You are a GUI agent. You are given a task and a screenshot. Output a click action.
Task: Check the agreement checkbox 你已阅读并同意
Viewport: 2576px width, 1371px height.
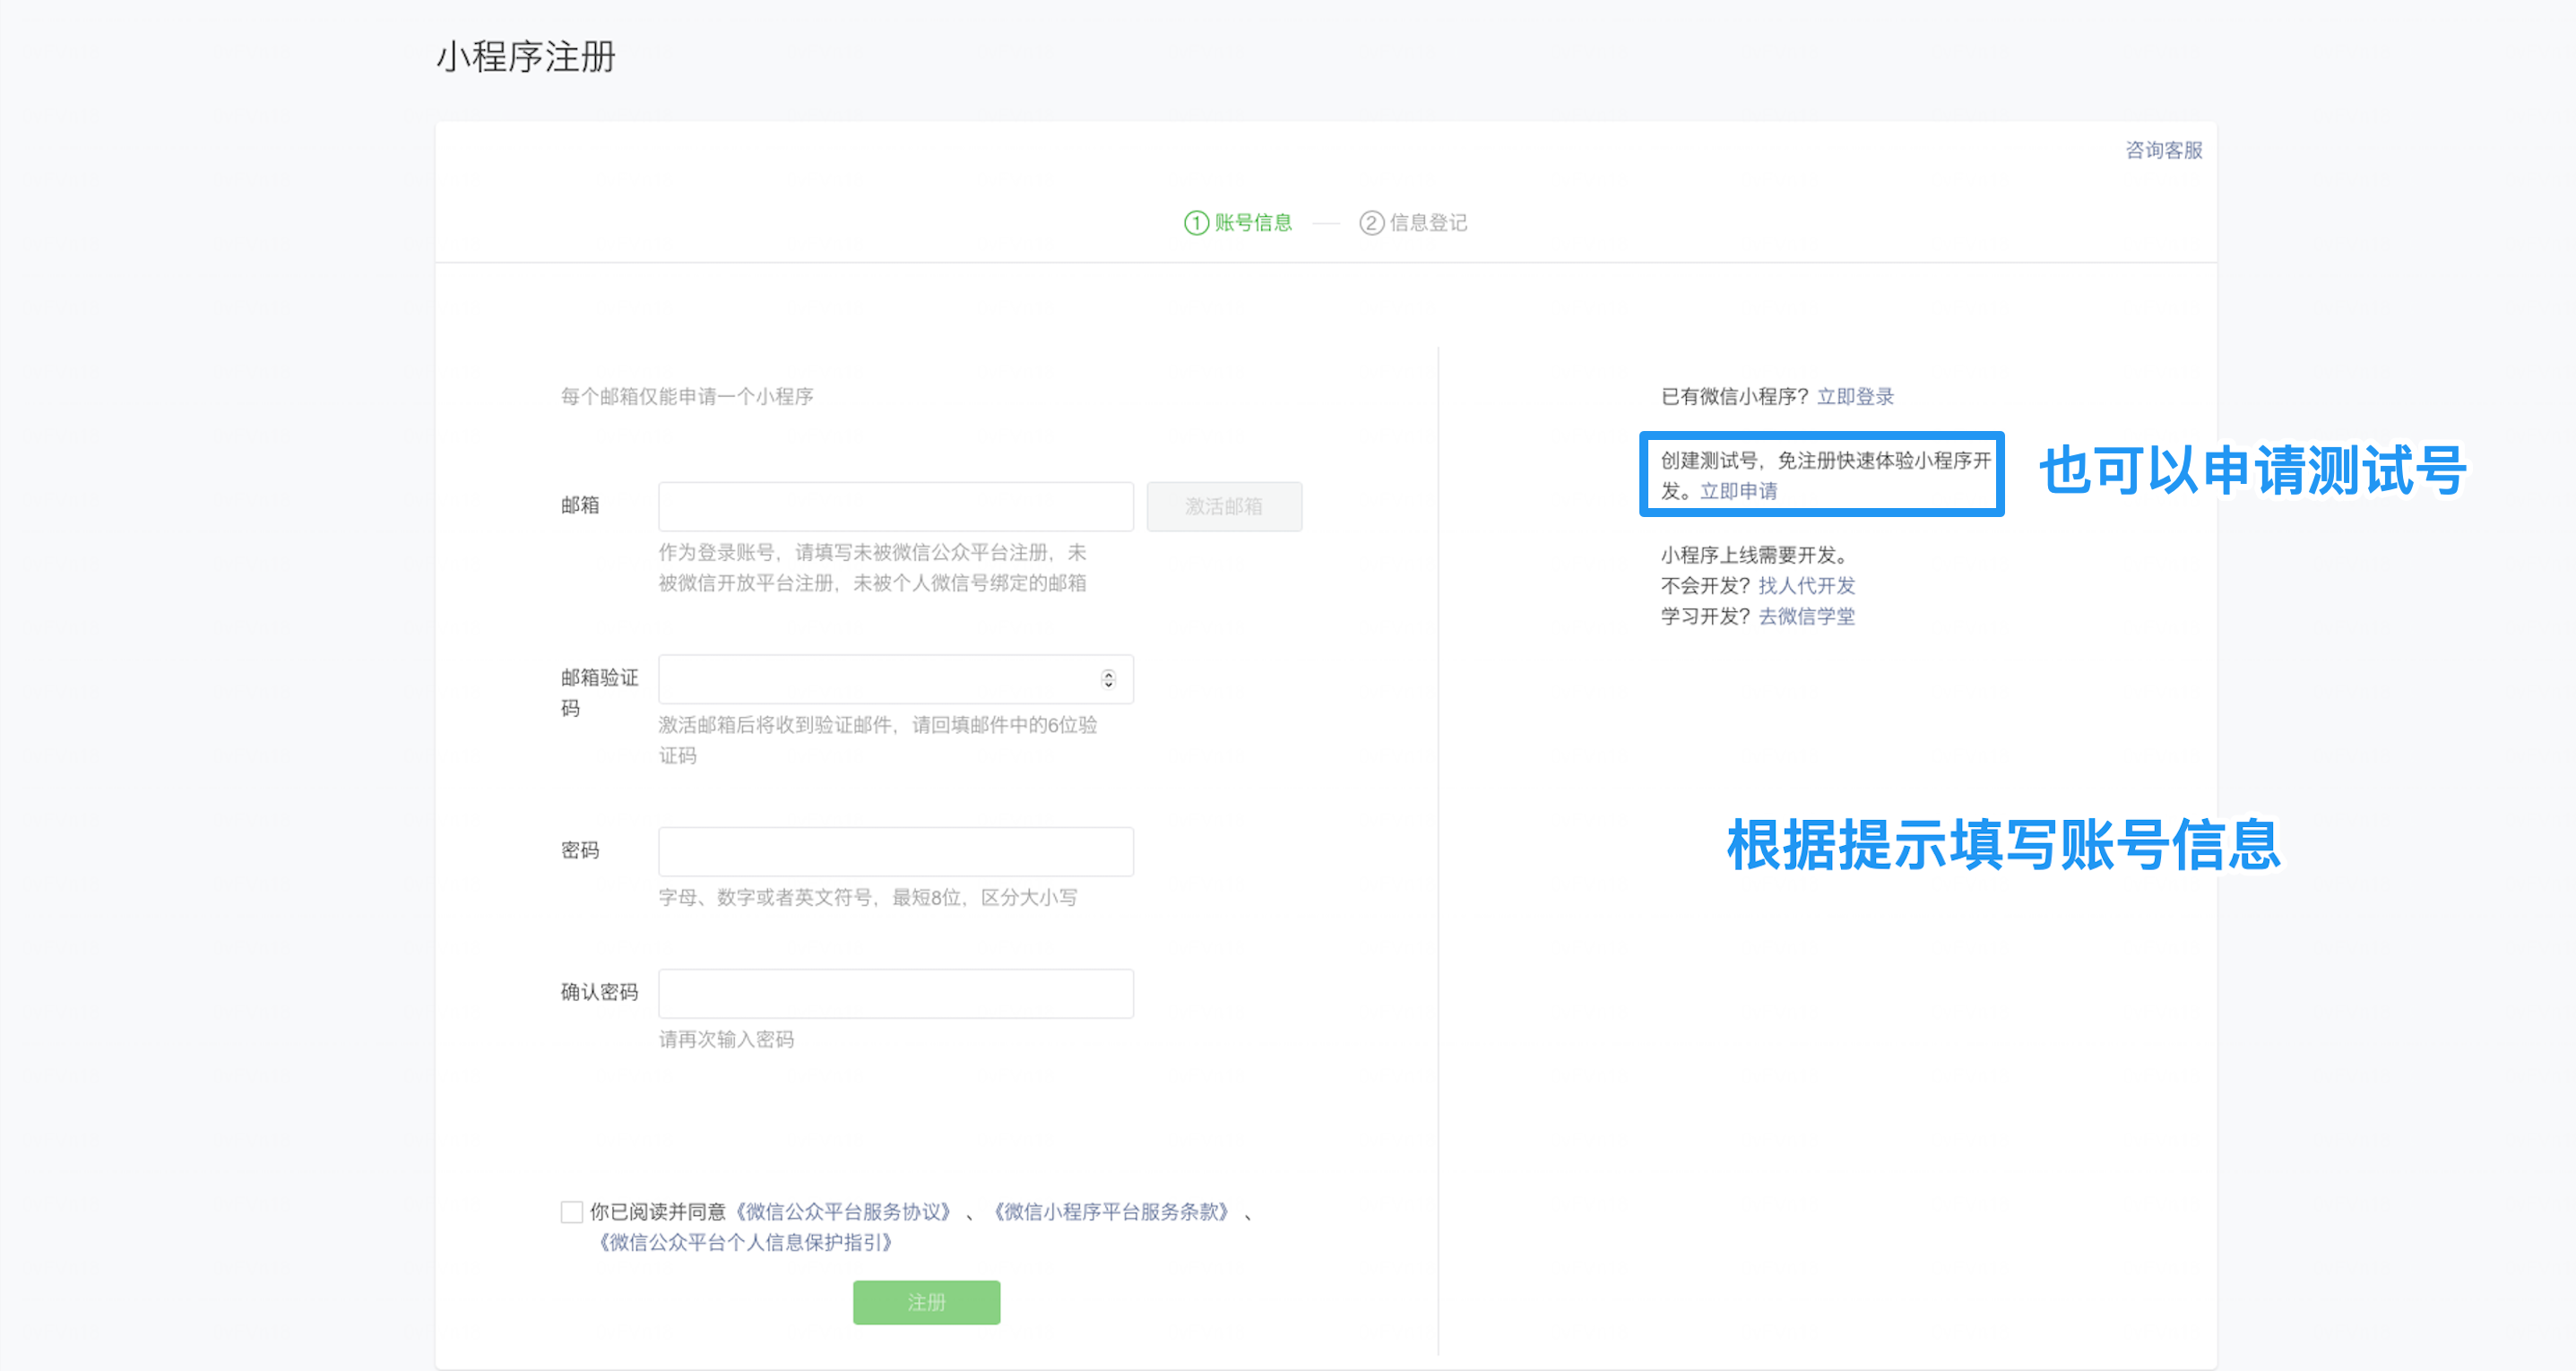point(572,1212)
